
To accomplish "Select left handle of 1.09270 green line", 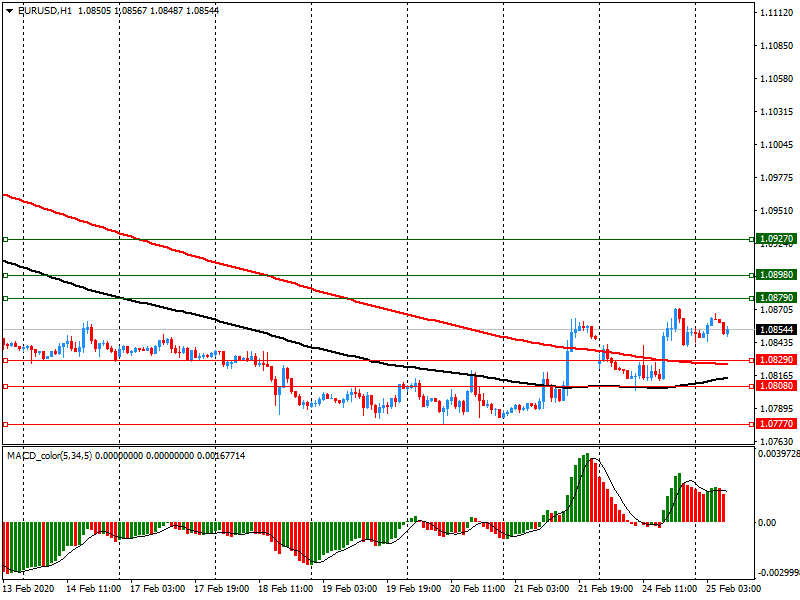I will (6, 239).
